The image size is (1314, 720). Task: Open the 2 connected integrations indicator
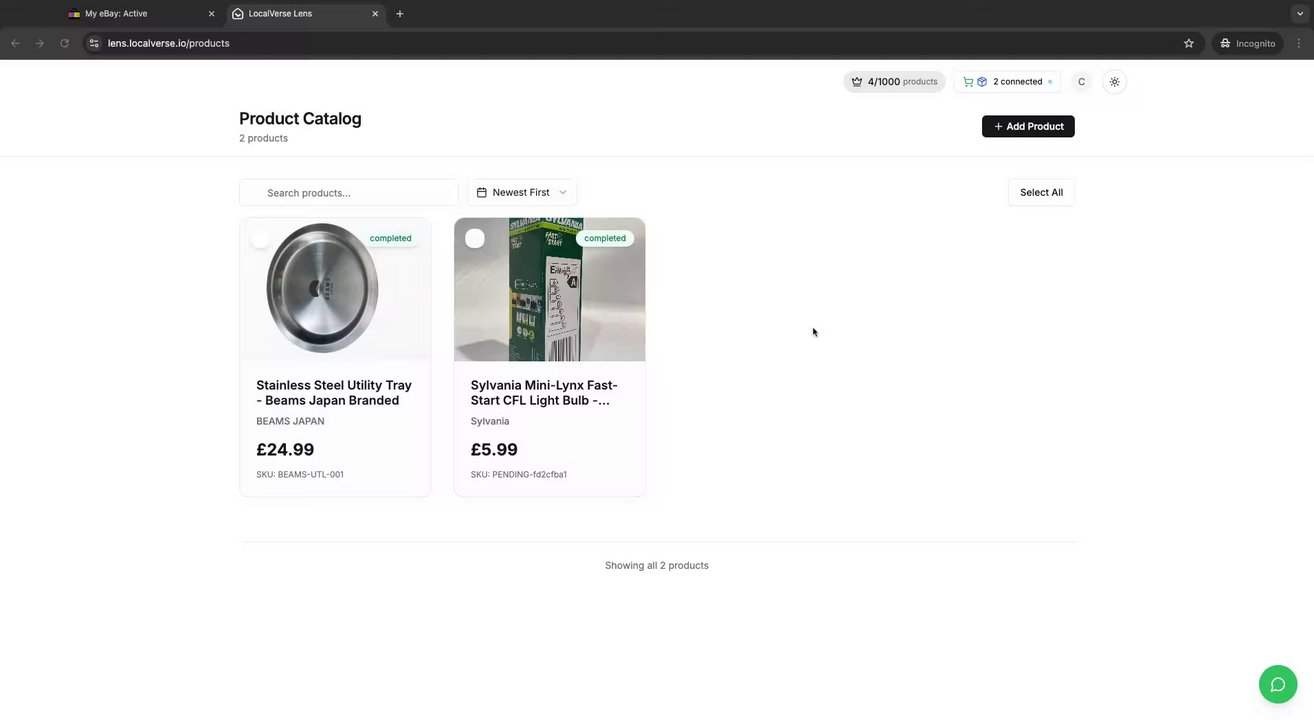coord(1007,82)
